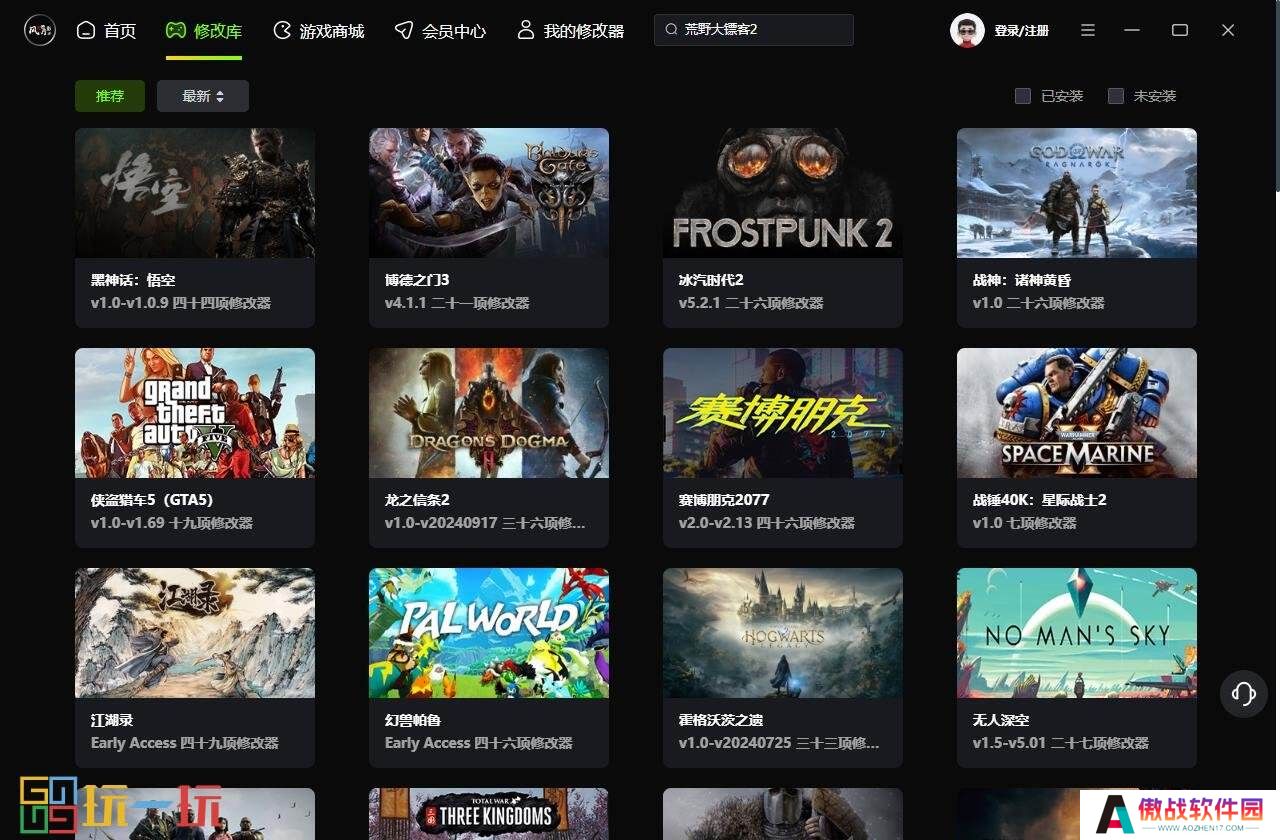Image resolution: width=1280 pixels, height=840 pixels.
Task: Click 'v1.5-v5.01 二十七项修改器' text
Action: click(x=1061, y=743)
